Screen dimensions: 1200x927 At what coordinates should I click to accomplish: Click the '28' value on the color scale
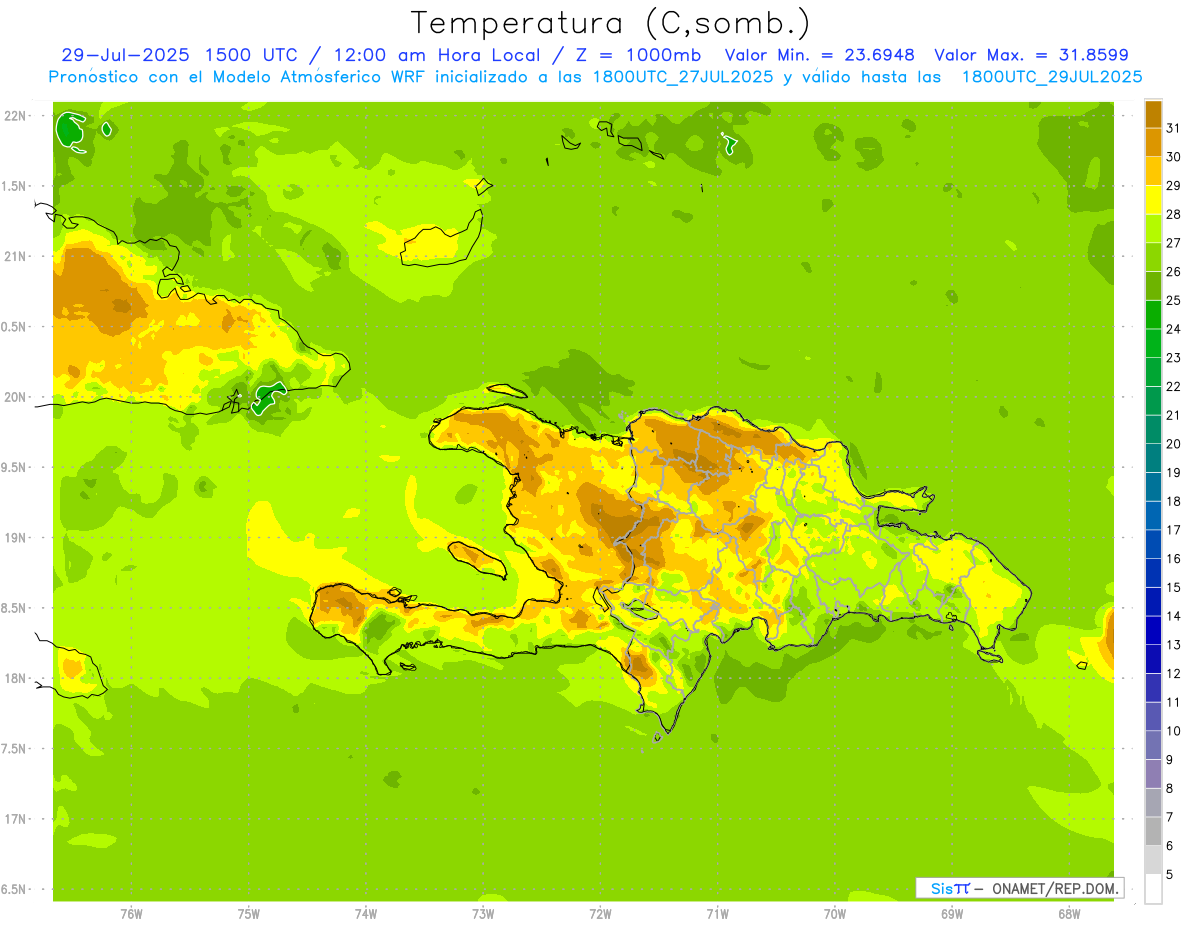pyautogui.click(x=1173, y=214)
